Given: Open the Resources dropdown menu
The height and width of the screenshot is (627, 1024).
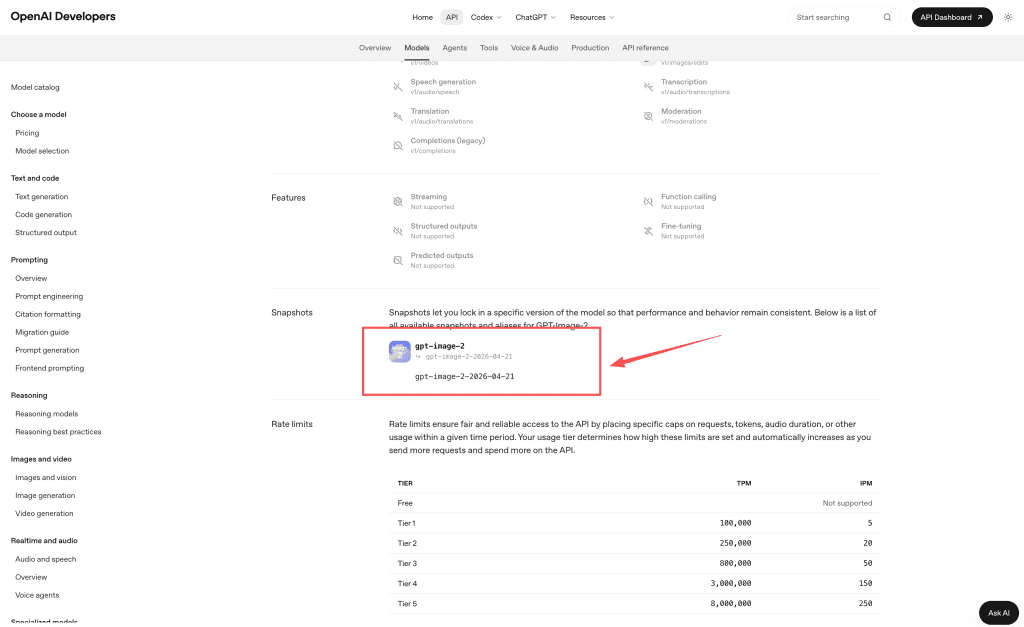Looking at the screenshot, I should (592, 18).
